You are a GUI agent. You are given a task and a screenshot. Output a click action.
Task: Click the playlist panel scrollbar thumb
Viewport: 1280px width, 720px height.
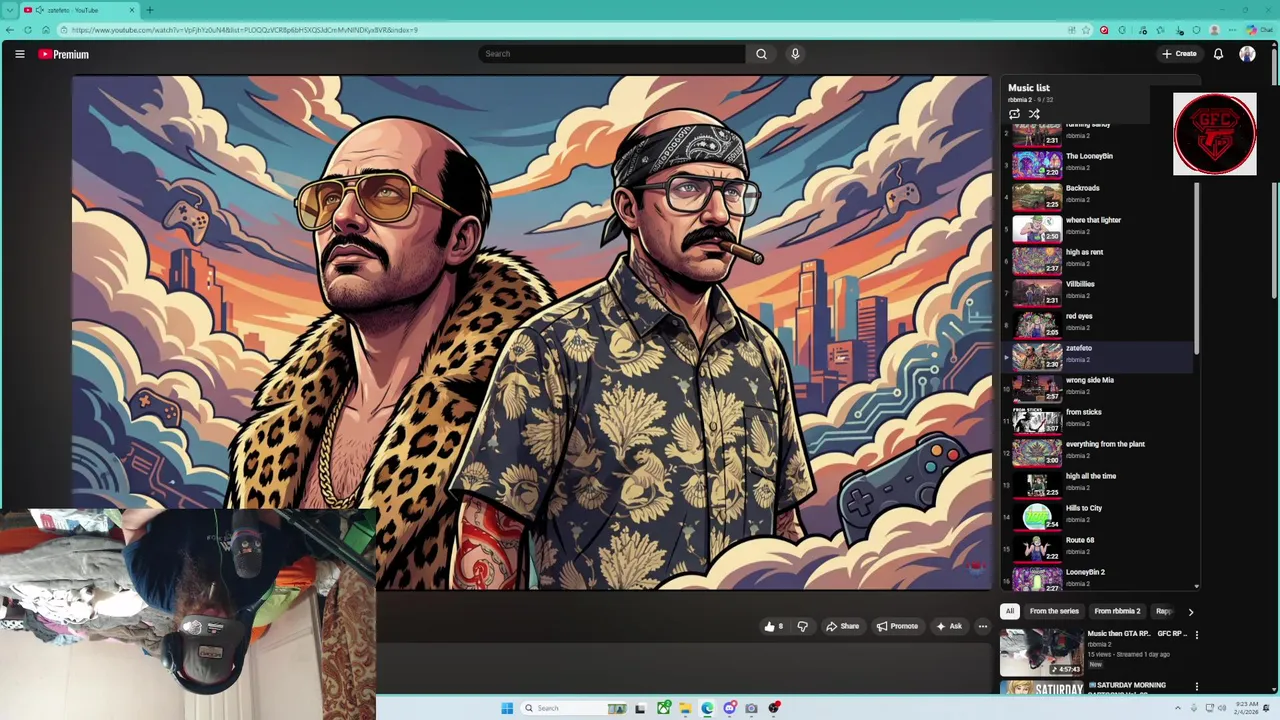(1196, 268)
